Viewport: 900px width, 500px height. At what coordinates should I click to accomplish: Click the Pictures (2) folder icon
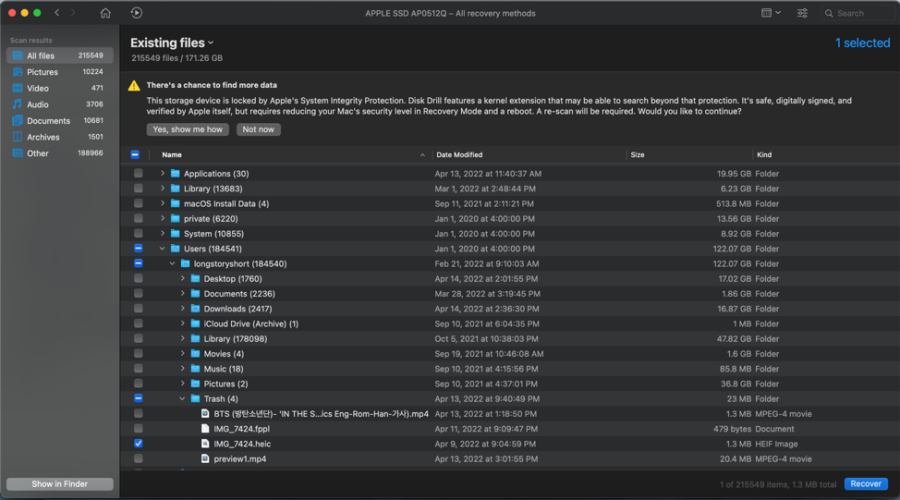pyautogui.click(x=195, y=383)
